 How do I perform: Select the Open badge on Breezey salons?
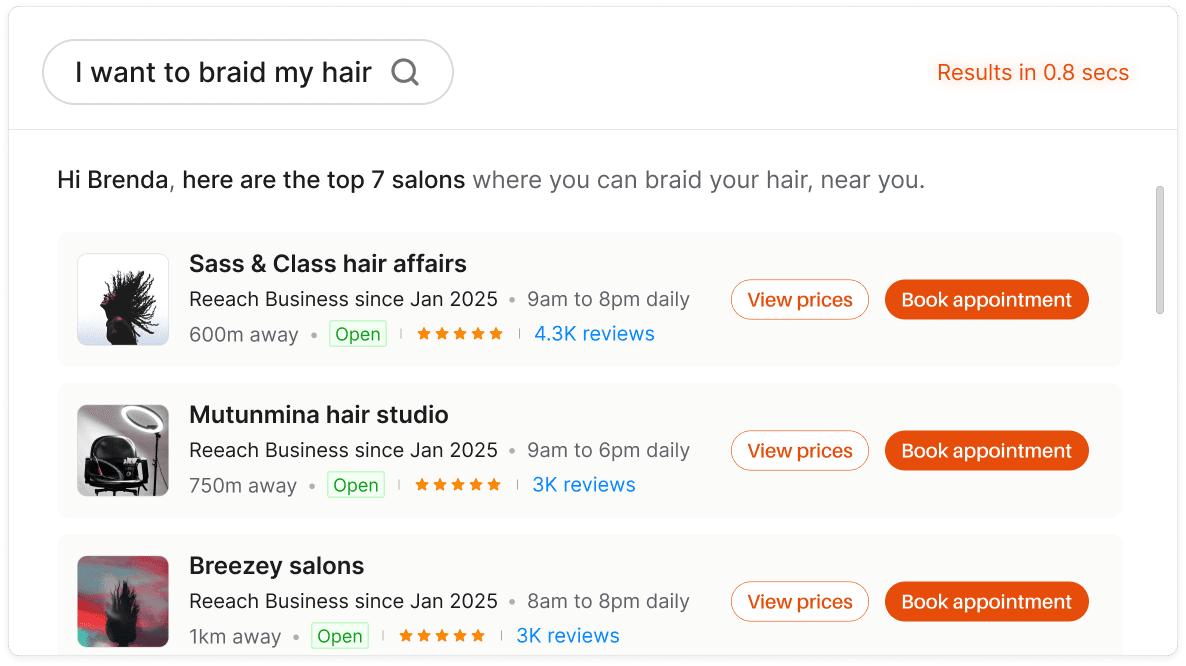click(x=340, y=635)
